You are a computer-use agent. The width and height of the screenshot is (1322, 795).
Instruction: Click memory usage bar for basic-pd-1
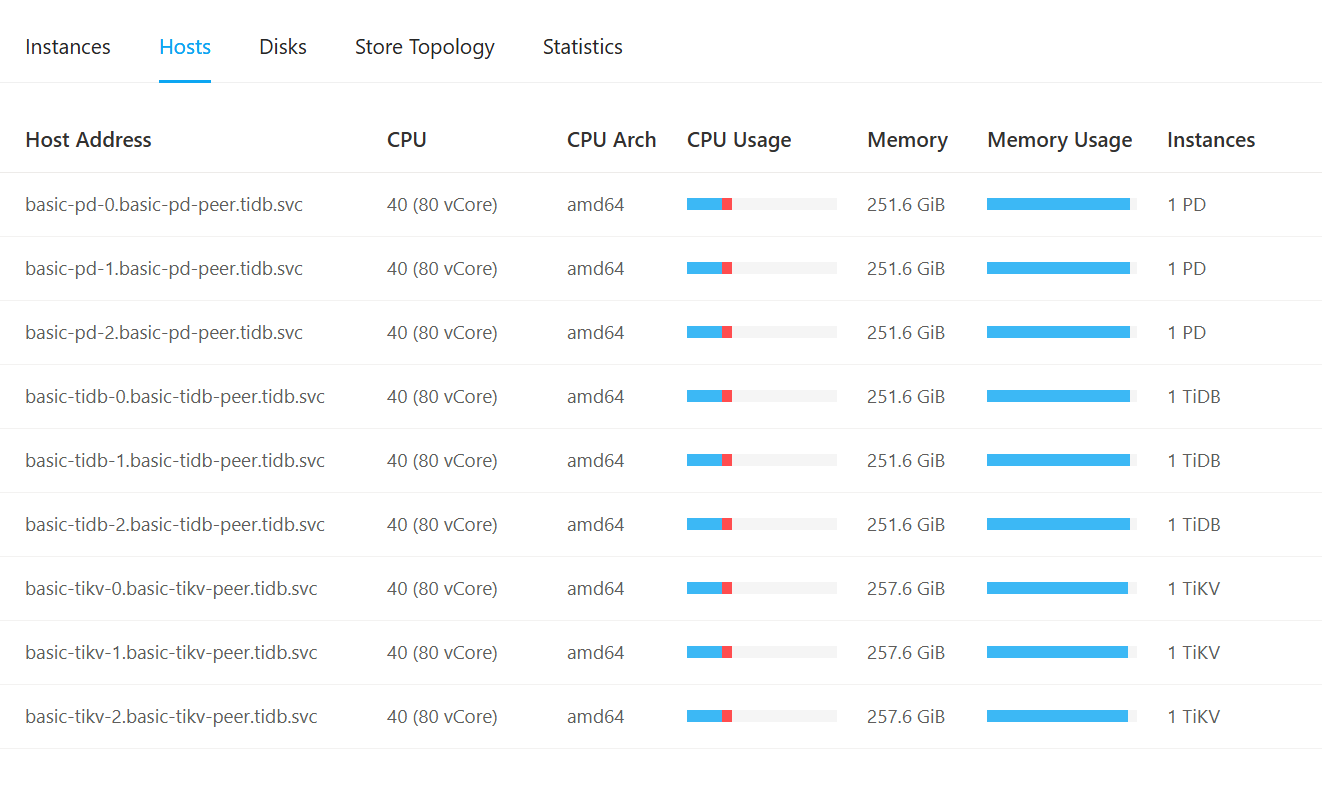point(1060,268)
